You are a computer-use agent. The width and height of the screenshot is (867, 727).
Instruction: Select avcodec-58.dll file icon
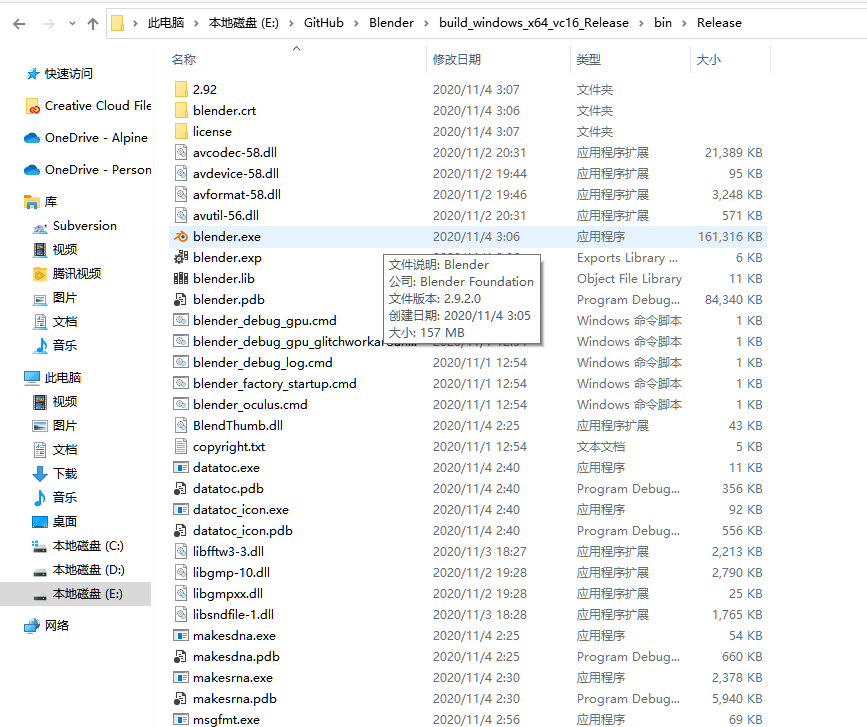pos(181,153)
